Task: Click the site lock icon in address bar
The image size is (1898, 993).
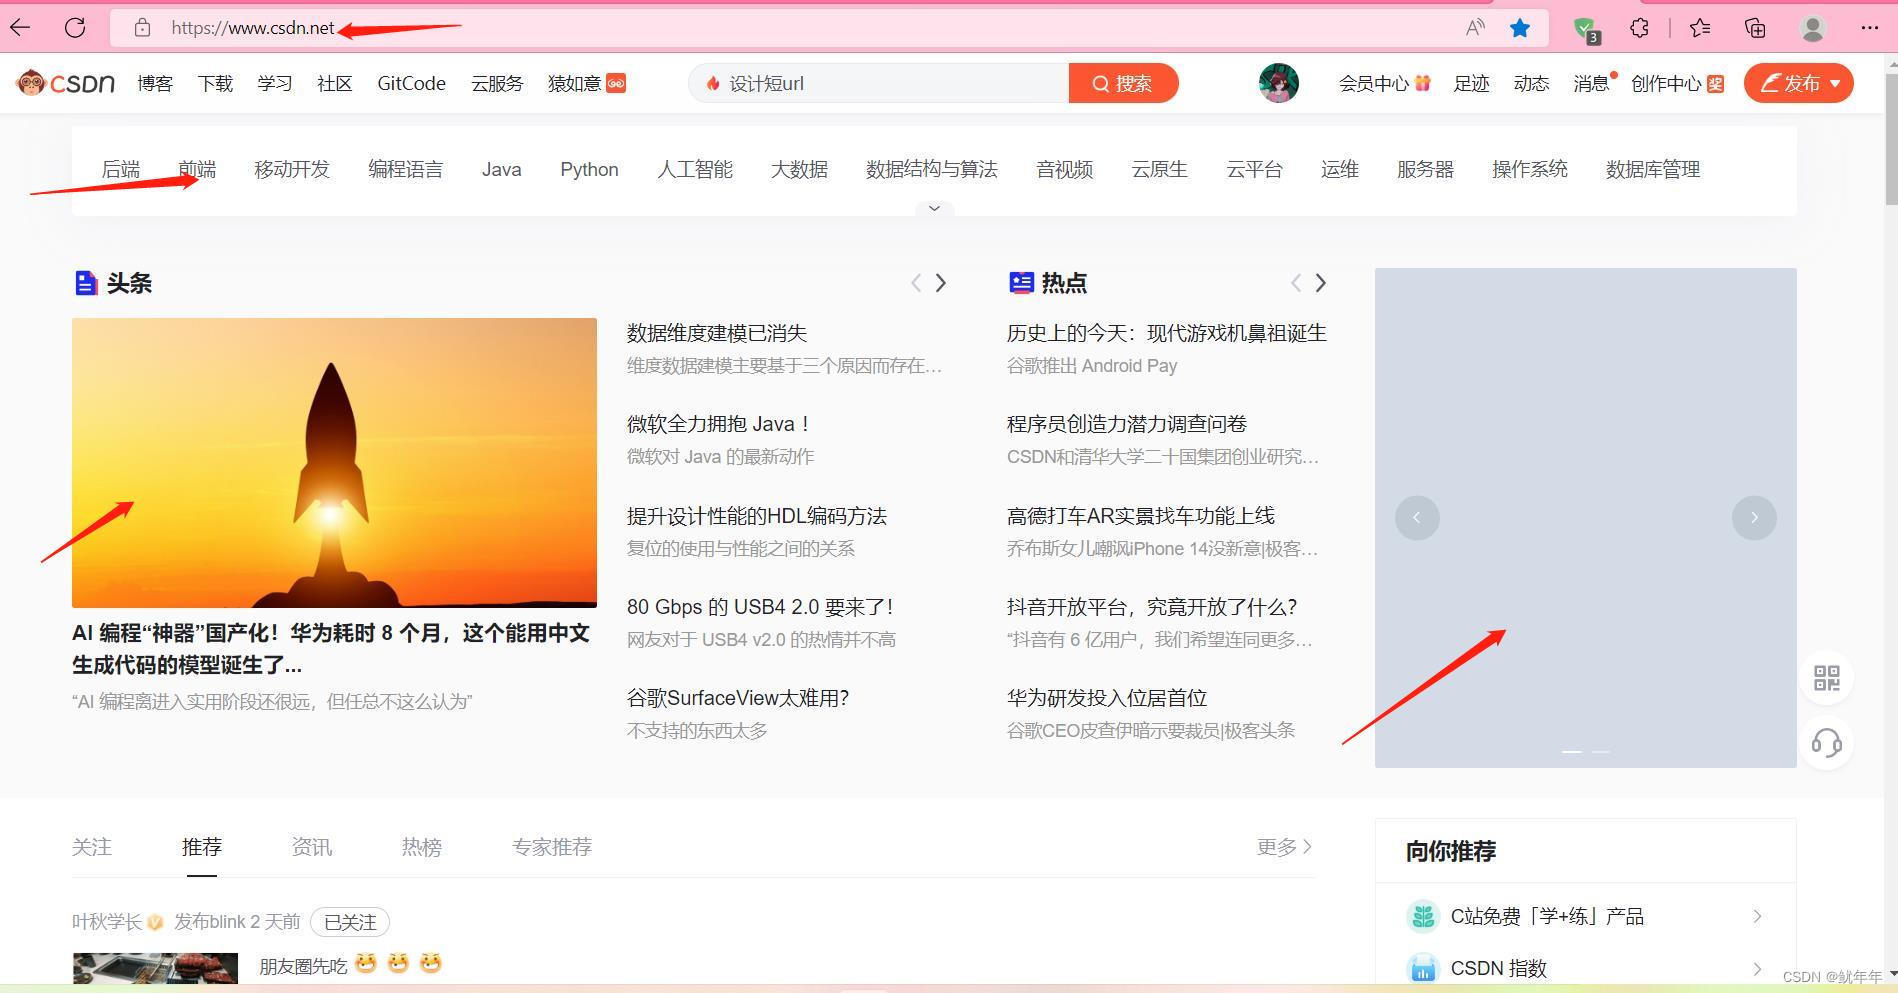Action: [143, 28]
